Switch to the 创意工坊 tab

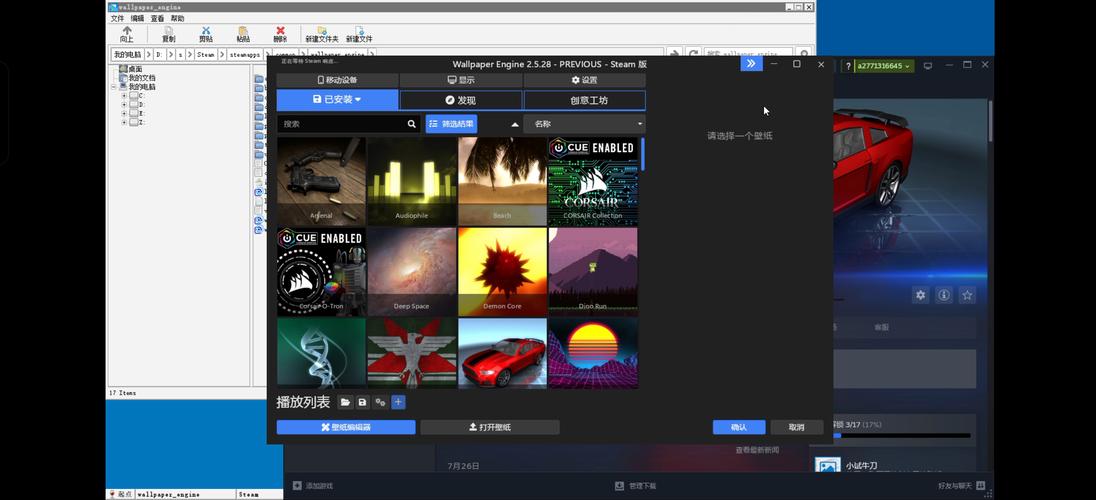(585, 100)
